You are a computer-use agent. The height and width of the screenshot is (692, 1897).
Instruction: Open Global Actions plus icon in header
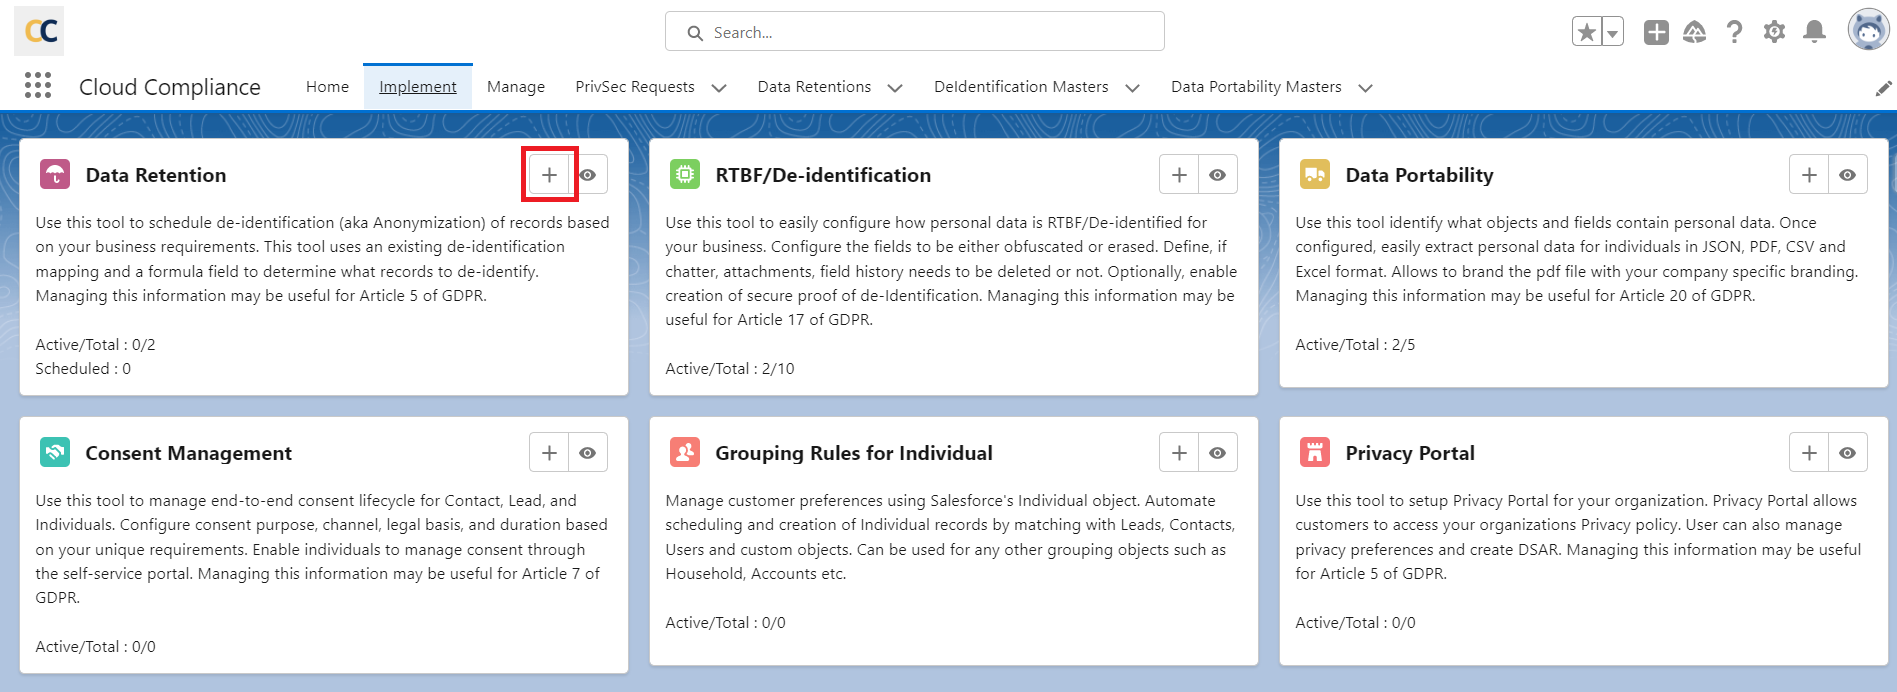1656,32
